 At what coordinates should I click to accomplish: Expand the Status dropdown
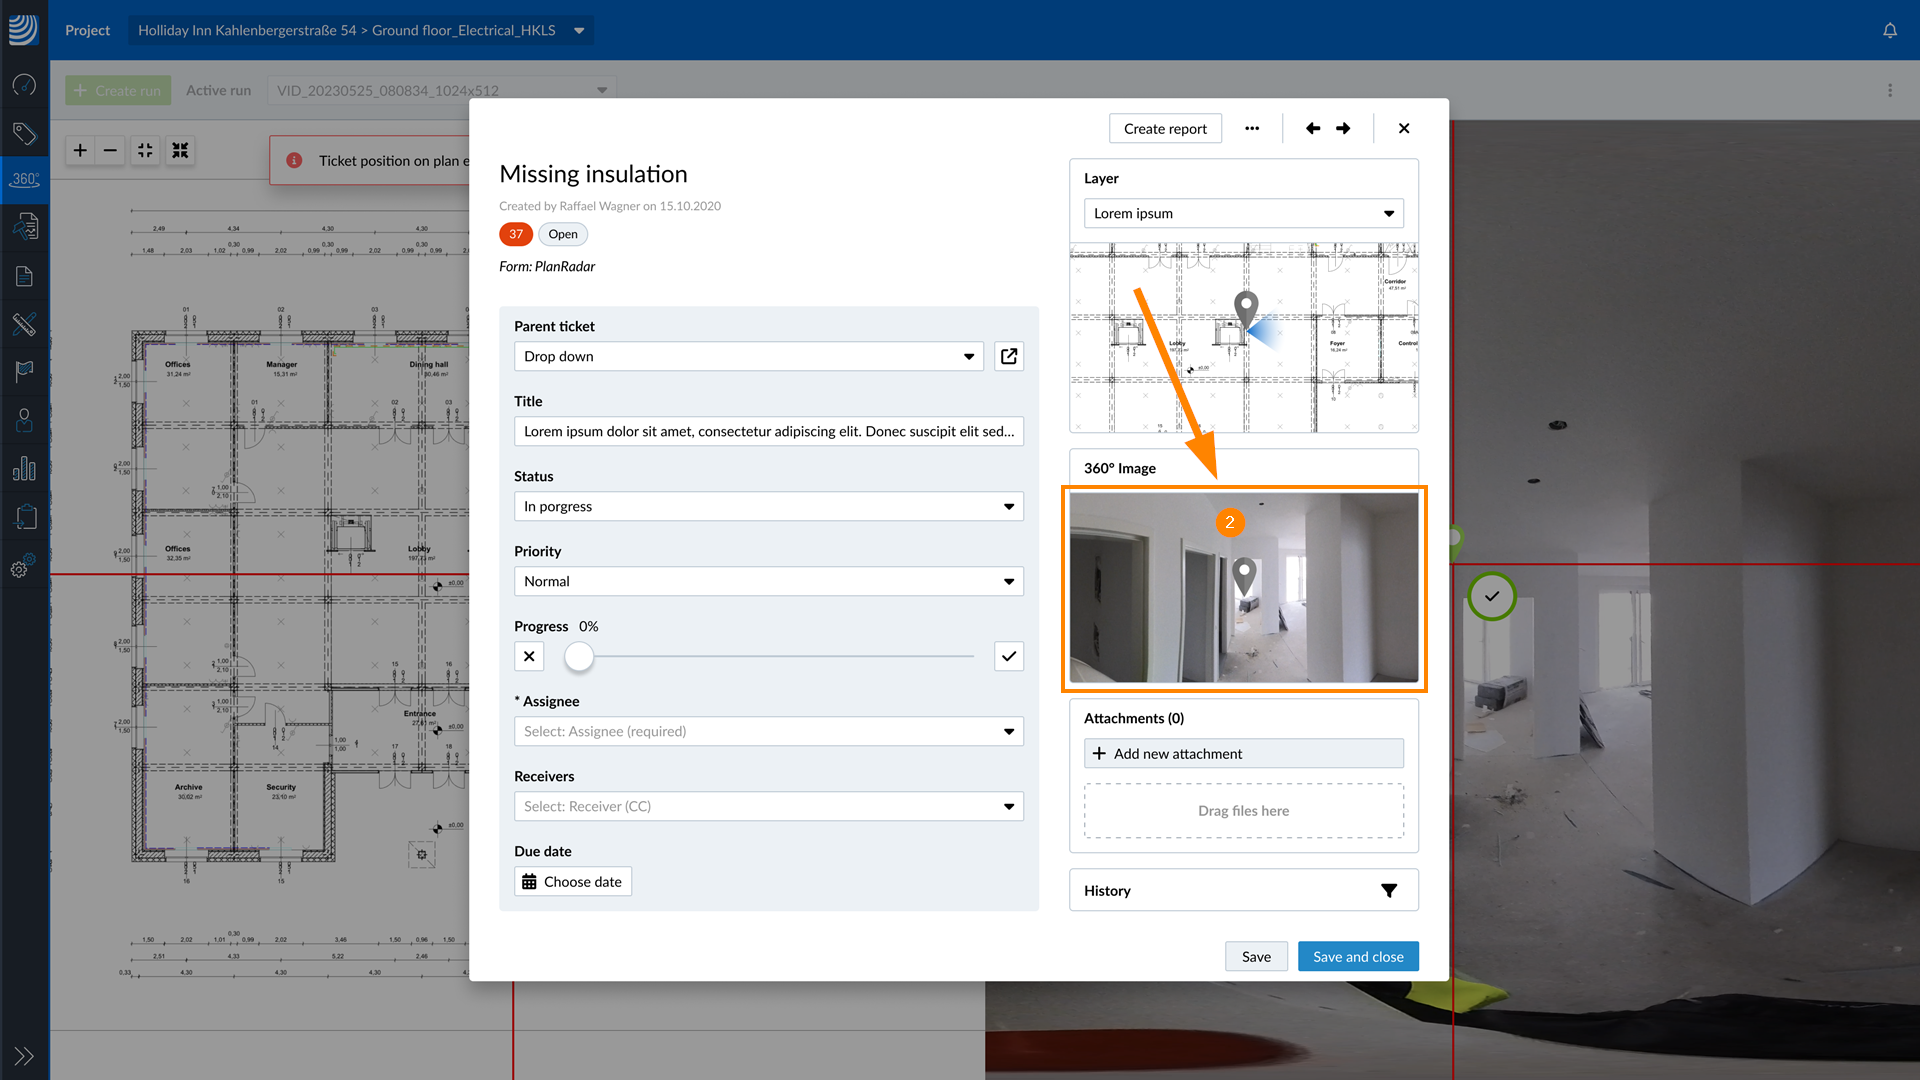click(768, 506)
